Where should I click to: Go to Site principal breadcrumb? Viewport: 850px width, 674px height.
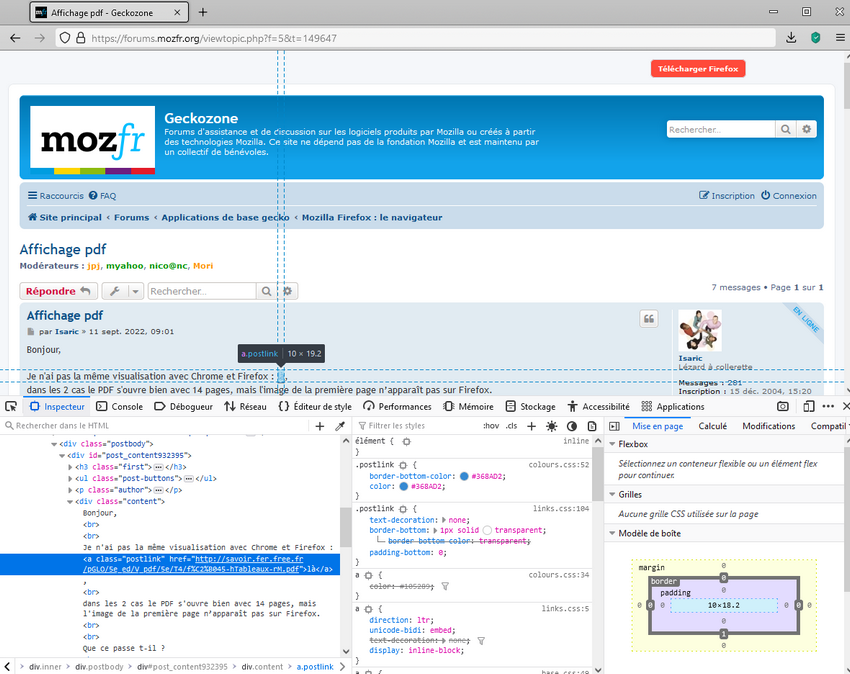[65, 217]
